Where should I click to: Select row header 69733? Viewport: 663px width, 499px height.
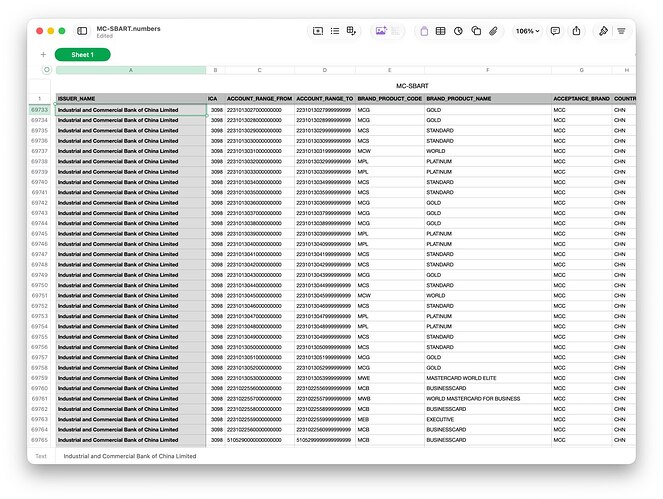(x=39, y=110)
